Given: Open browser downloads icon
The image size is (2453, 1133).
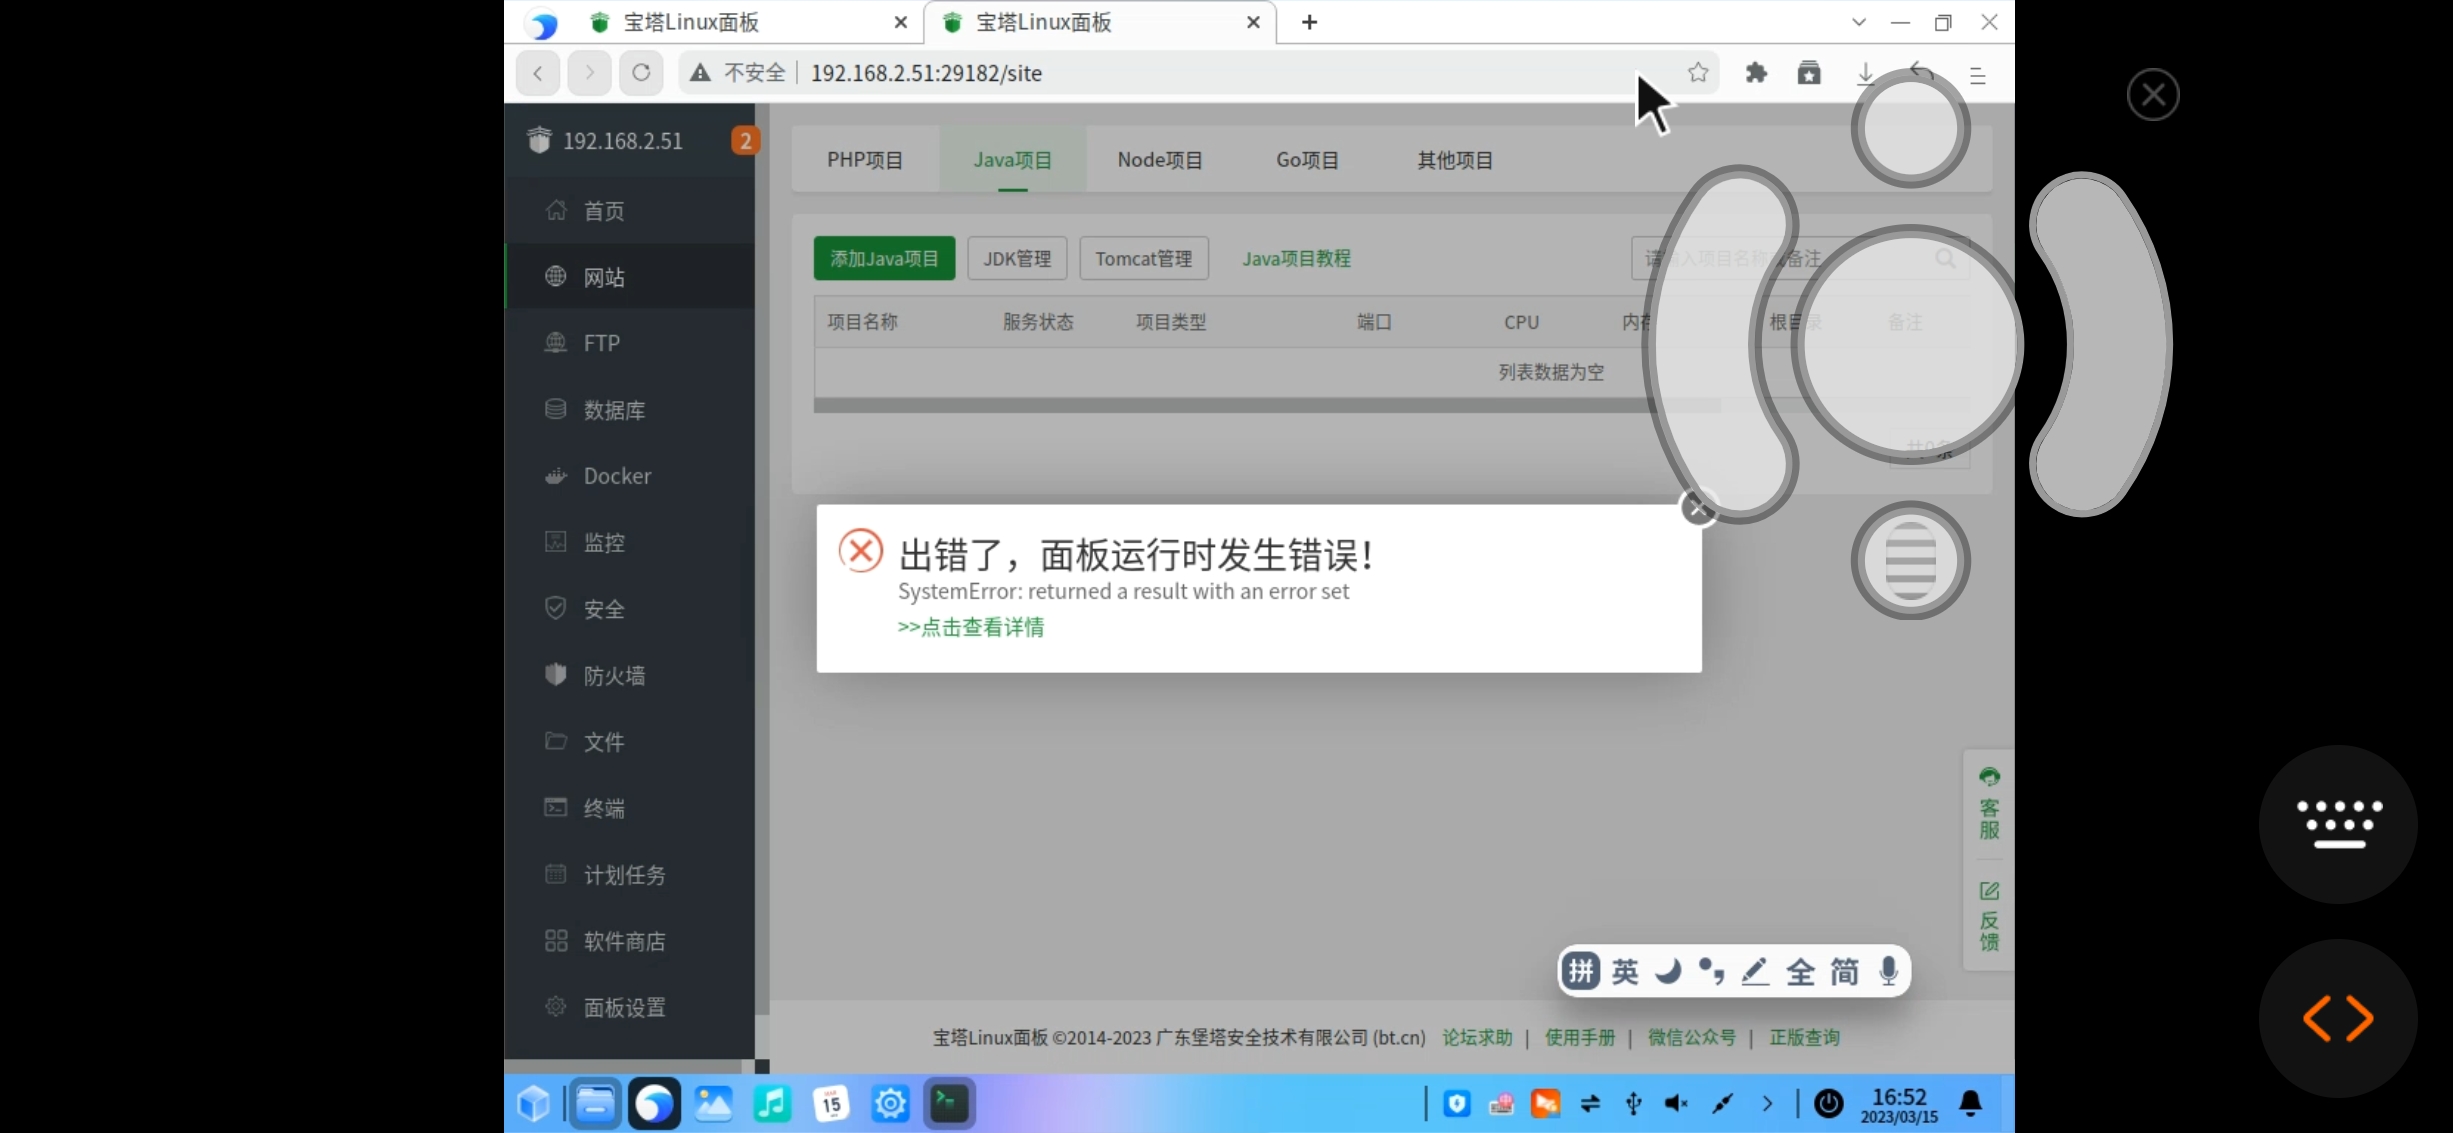Looking at the screenshot, I should [x=1865, y=74].
